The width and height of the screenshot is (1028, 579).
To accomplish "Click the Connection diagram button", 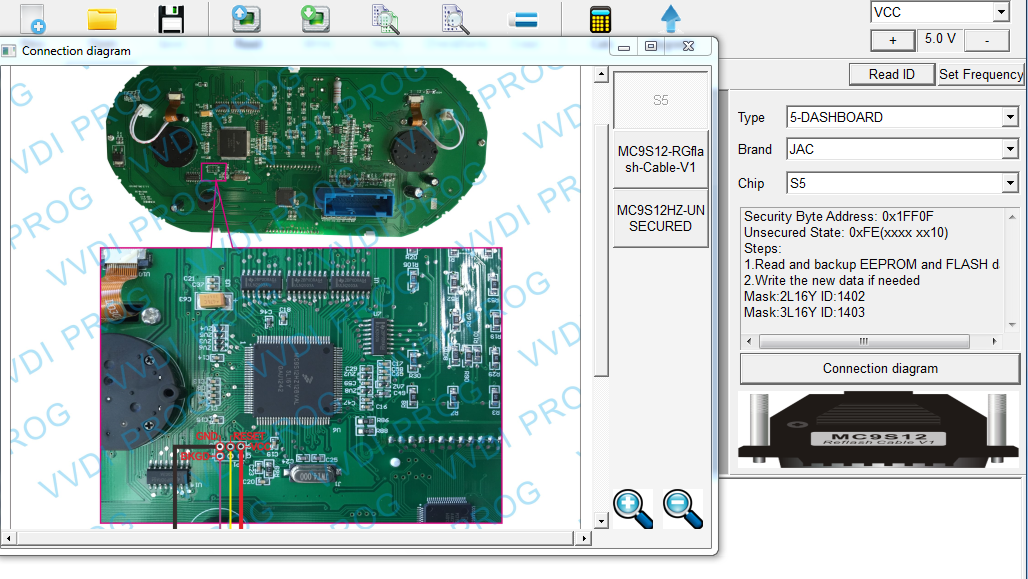I will (x=880, y=369).
